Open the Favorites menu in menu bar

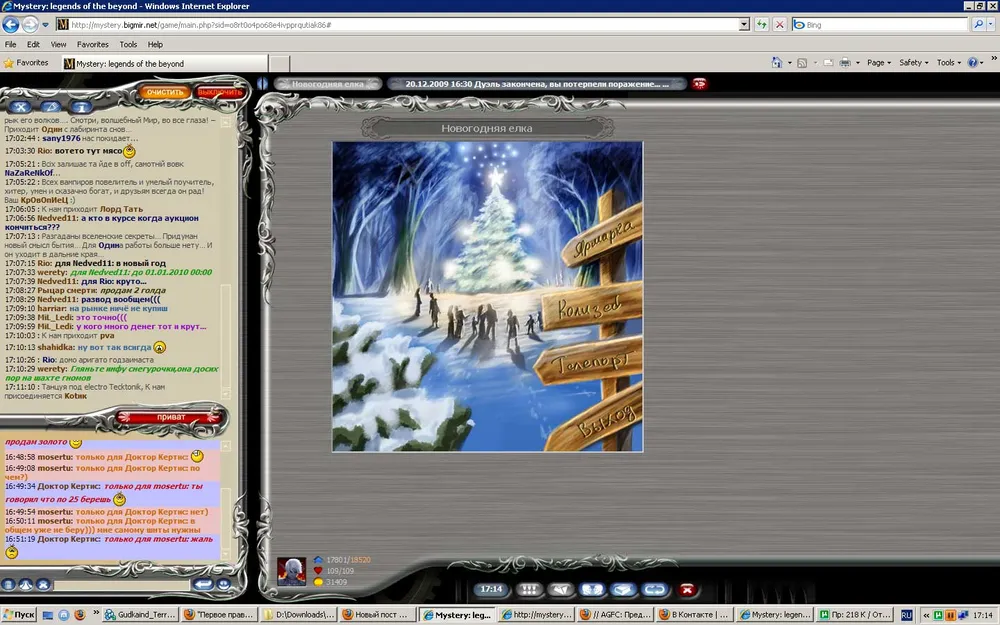coord(92,44)
